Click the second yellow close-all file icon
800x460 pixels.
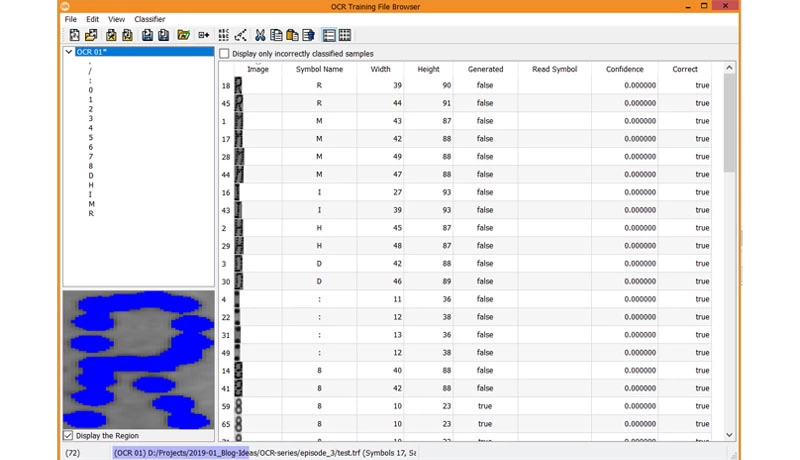coord(128,35)
